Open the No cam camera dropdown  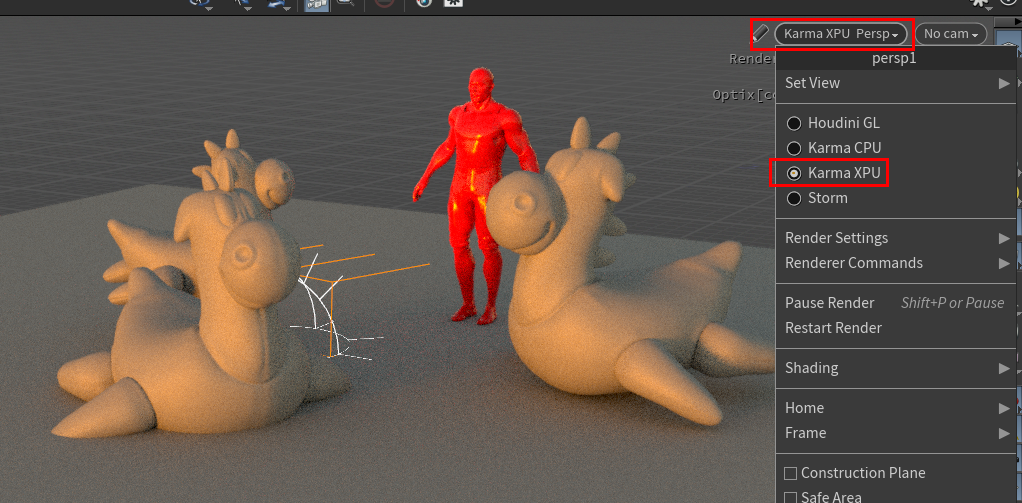tap(951, 34)
